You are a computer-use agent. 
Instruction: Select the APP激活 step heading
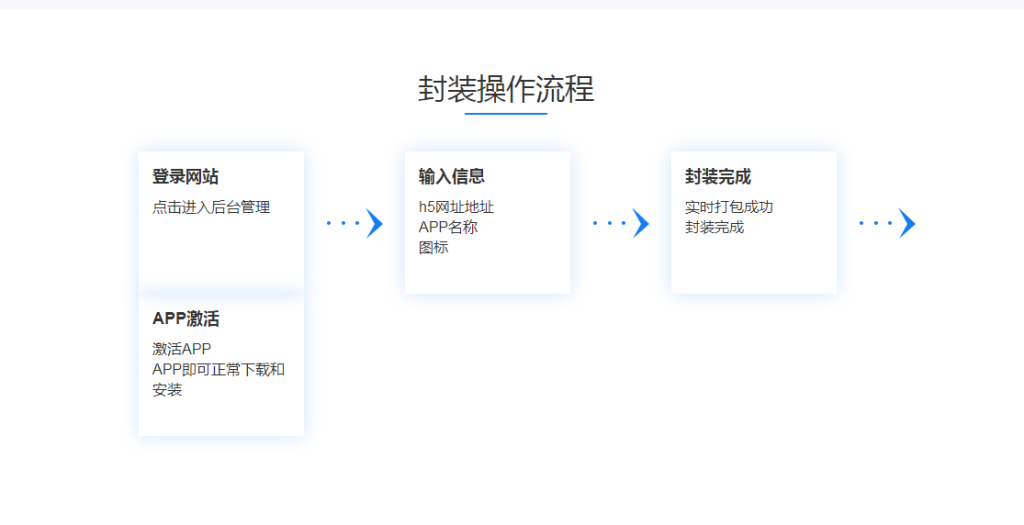[x=185, y=319]
